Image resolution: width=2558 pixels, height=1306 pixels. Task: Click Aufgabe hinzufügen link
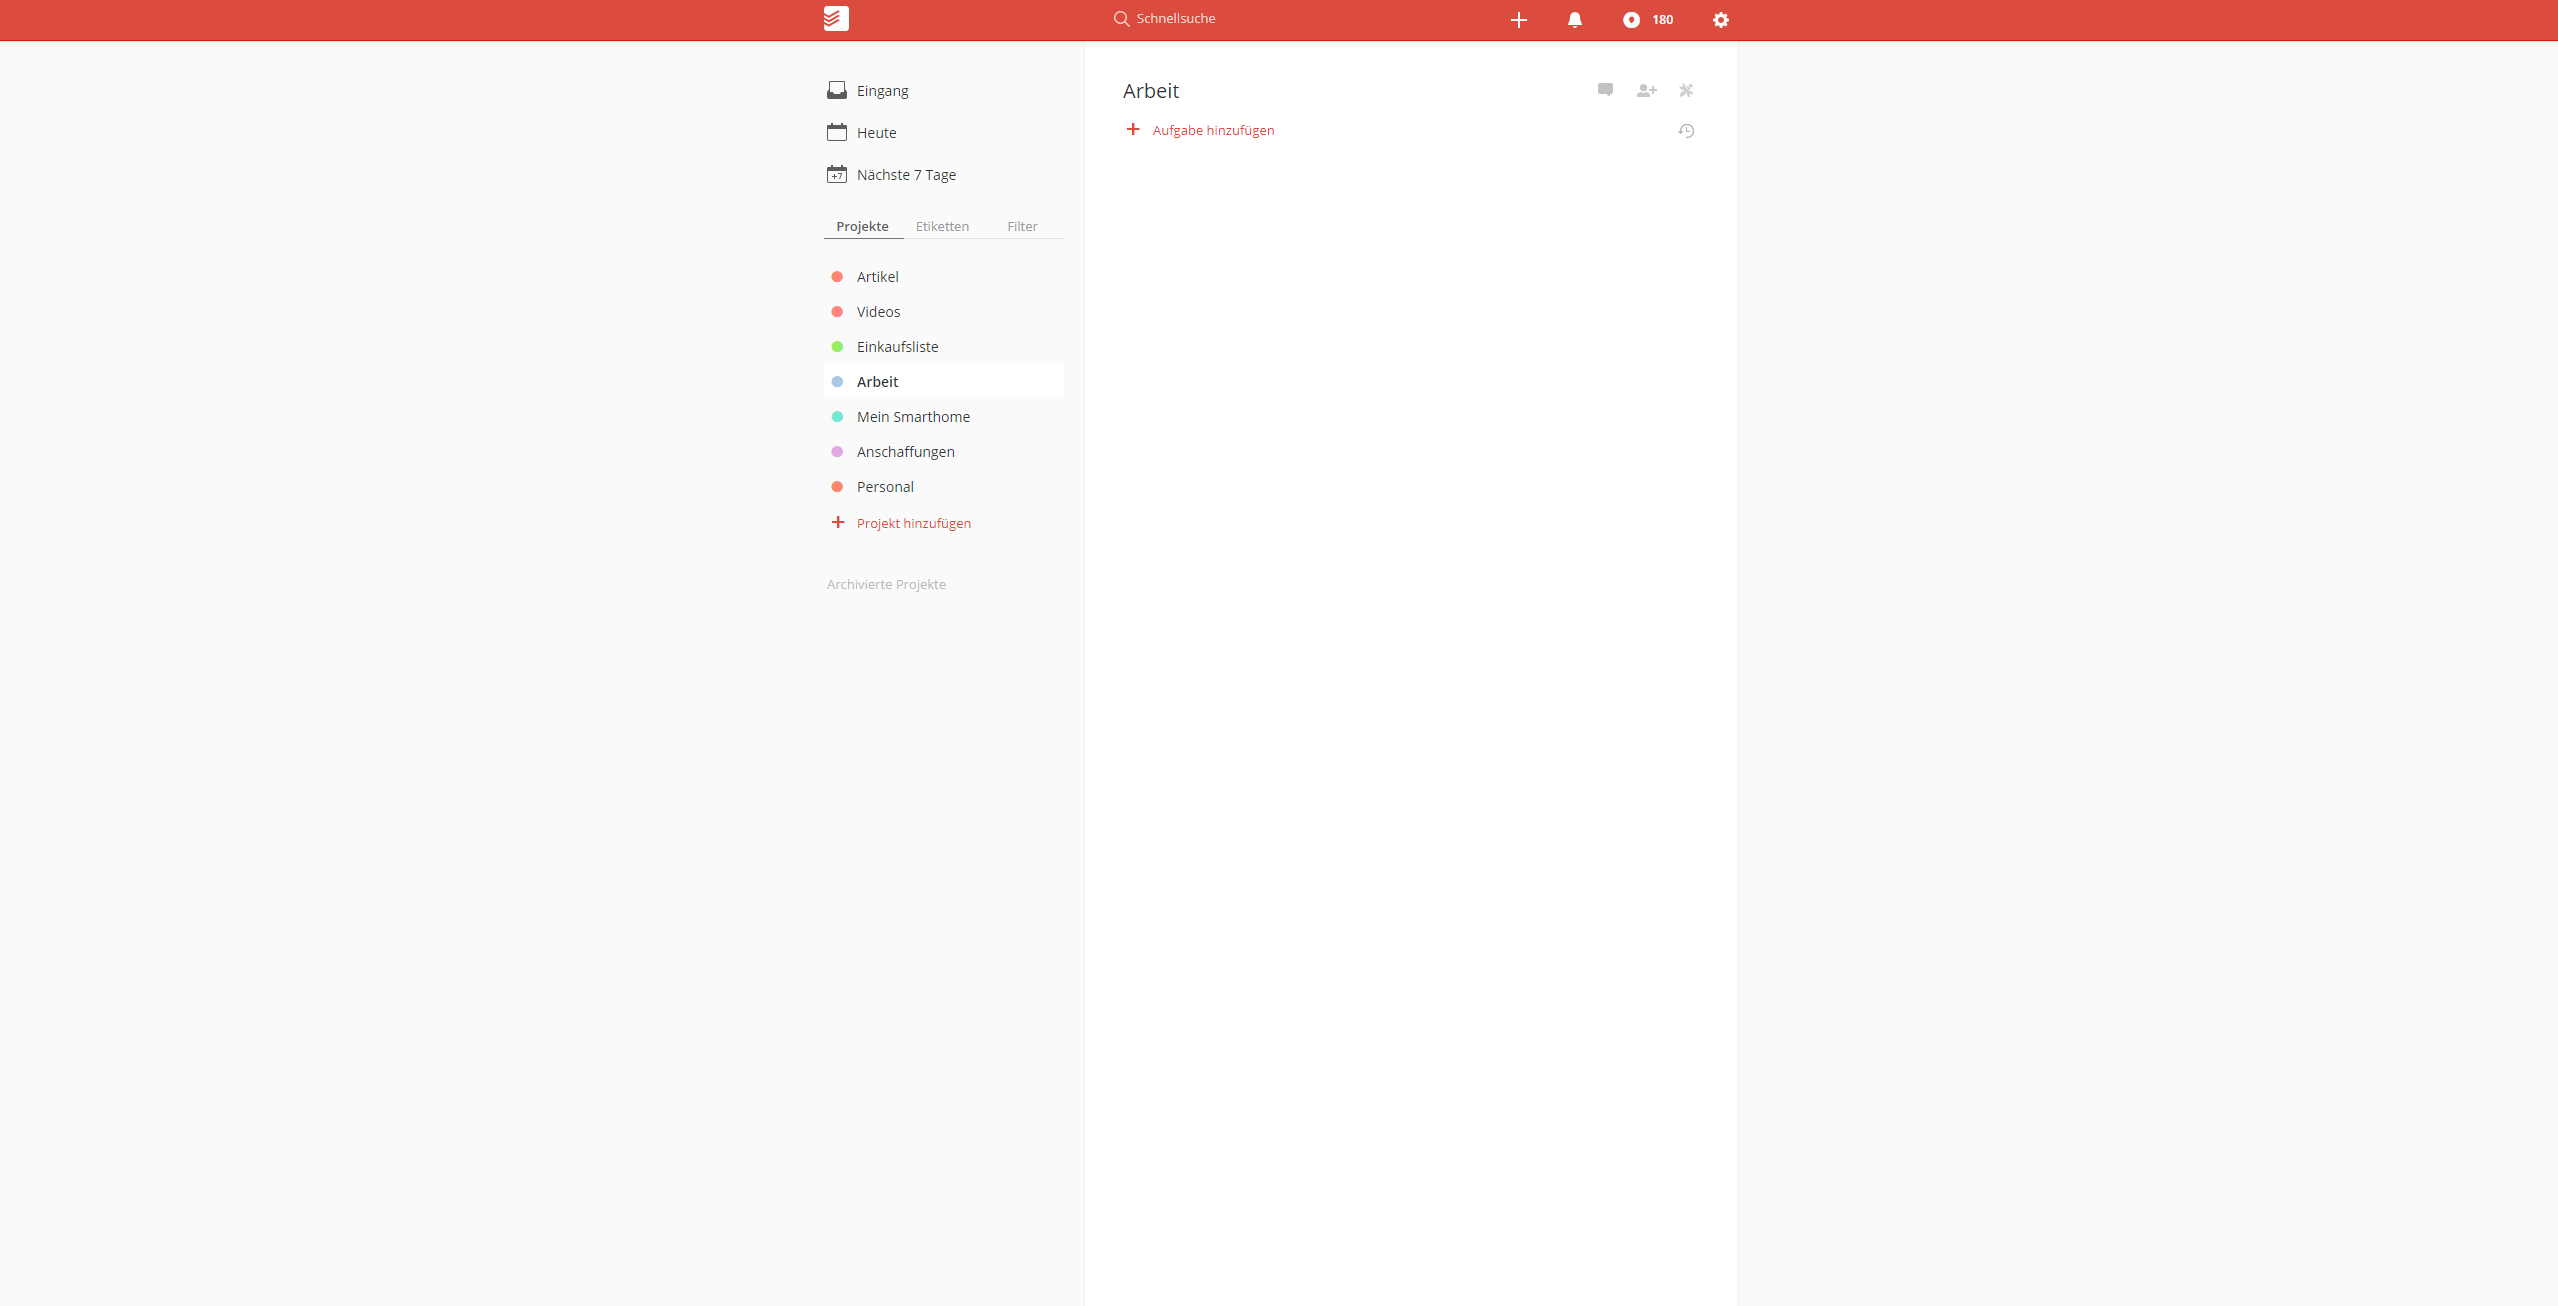1212,131
